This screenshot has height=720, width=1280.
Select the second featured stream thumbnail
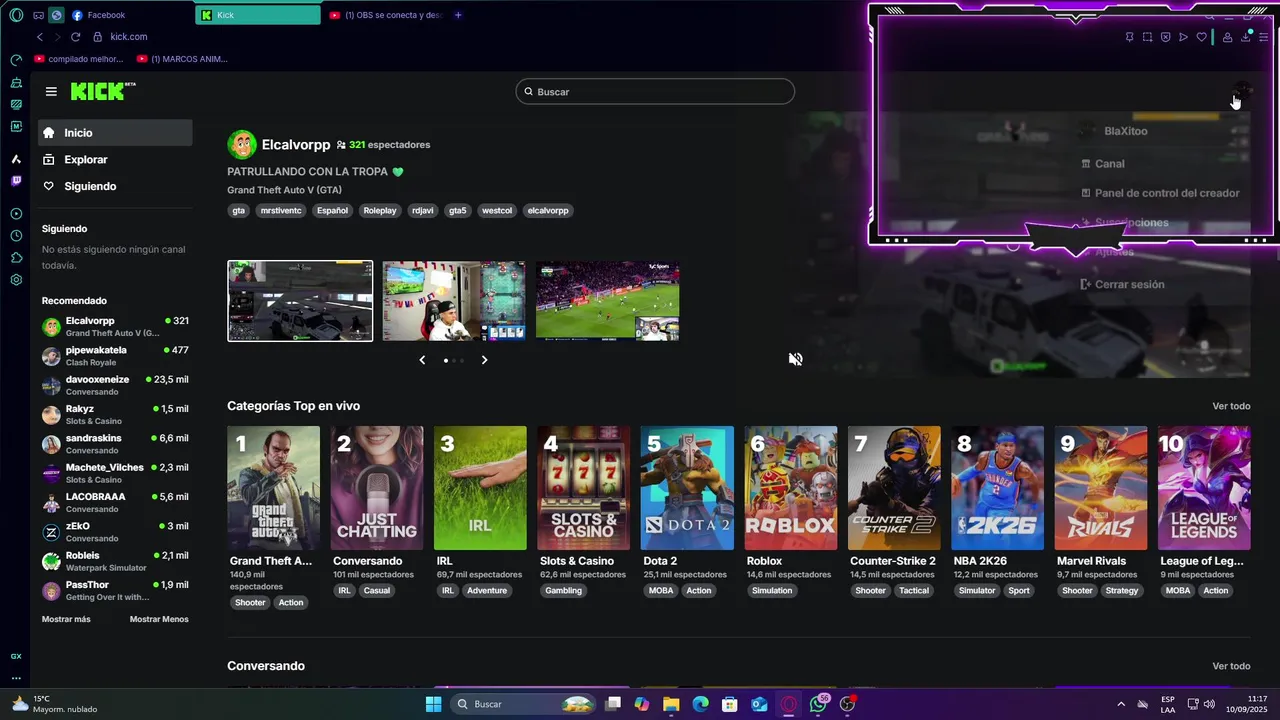(454, 301)
